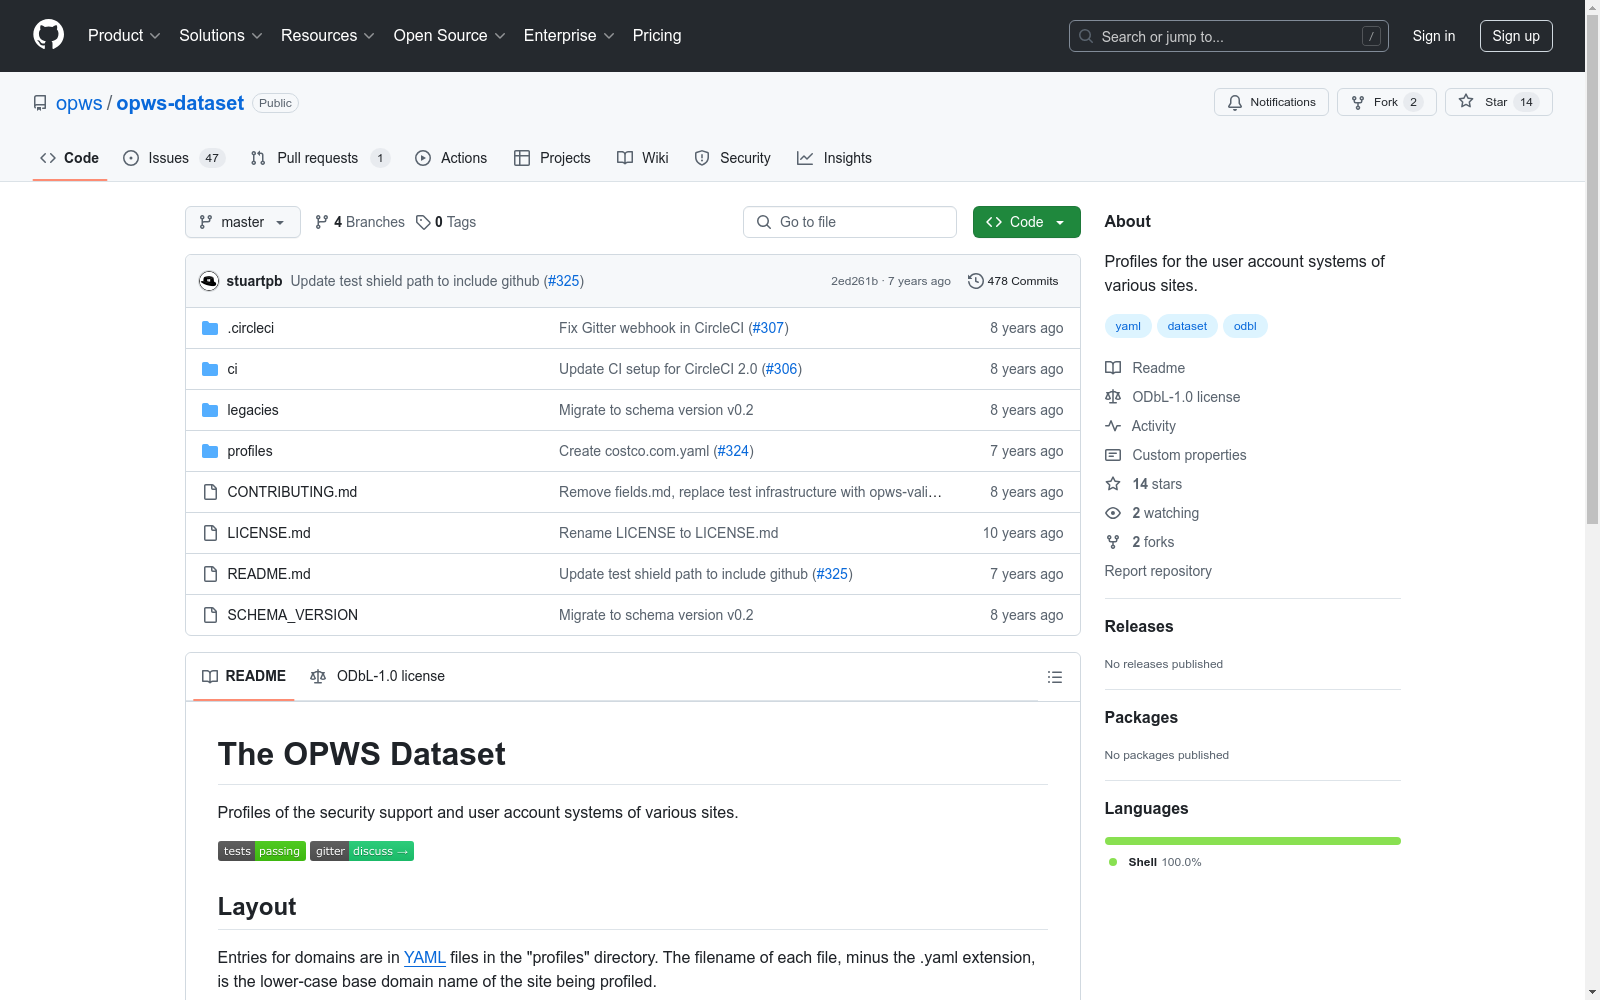Click the Custom properties icon

click(1113, 455)
